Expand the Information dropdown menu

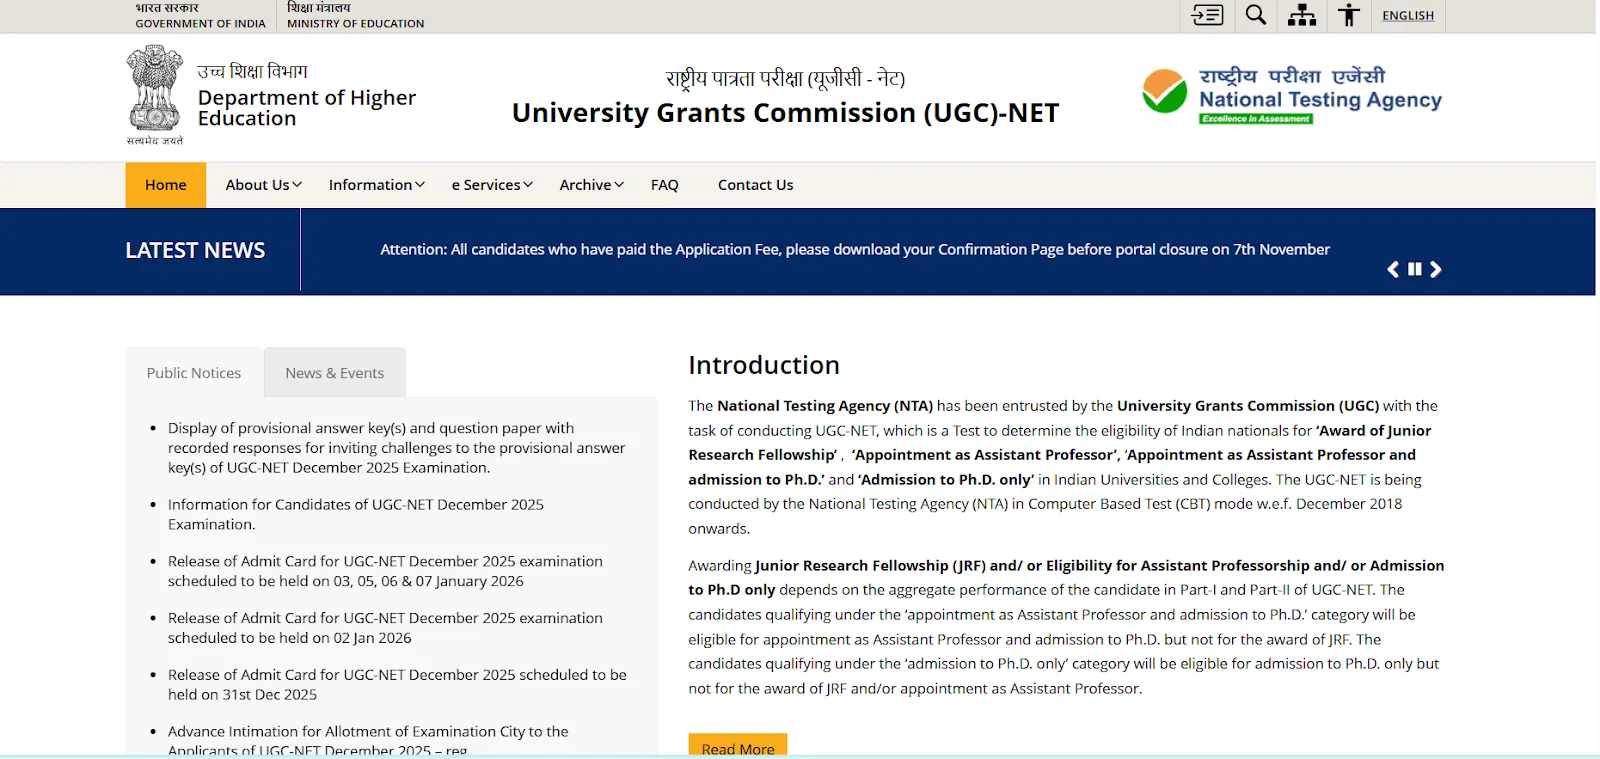377,185
